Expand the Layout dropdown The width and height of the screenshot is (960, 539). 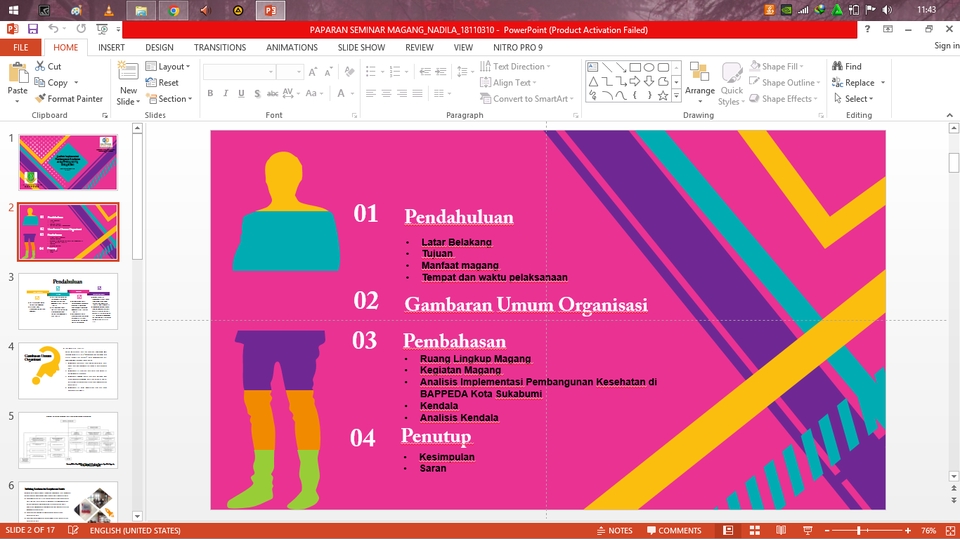pyautogui.click(x=168, y=66)
